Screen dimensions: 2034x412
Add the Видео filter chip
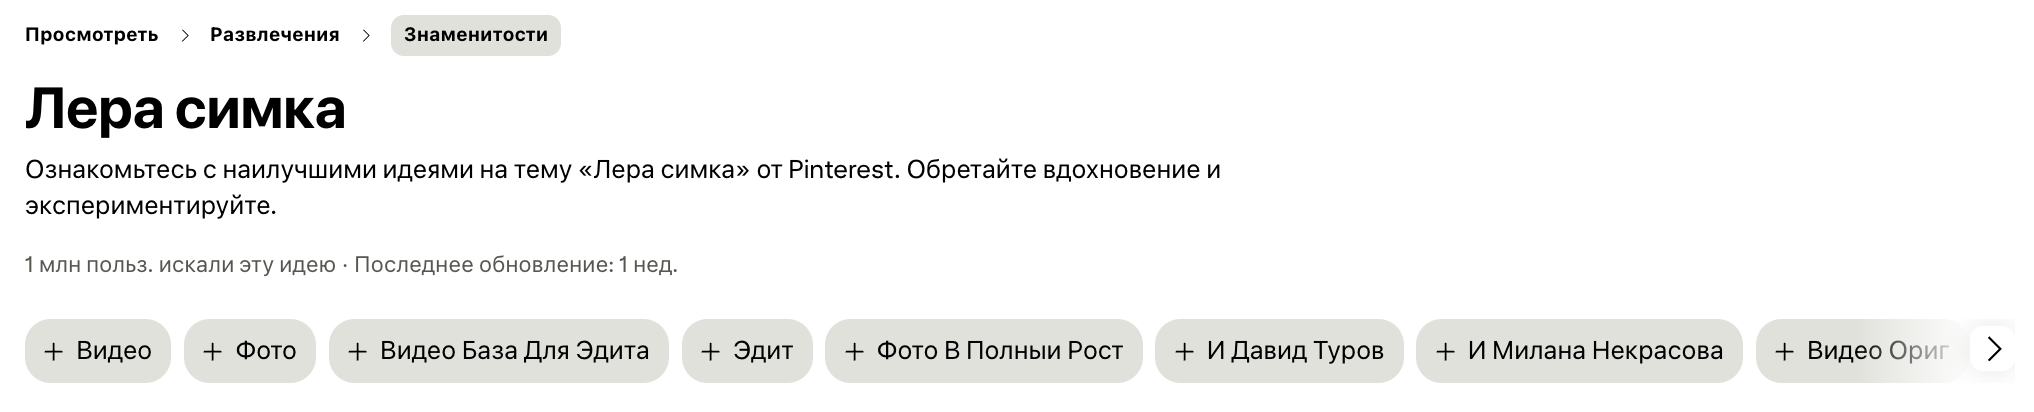pos(98,351)
